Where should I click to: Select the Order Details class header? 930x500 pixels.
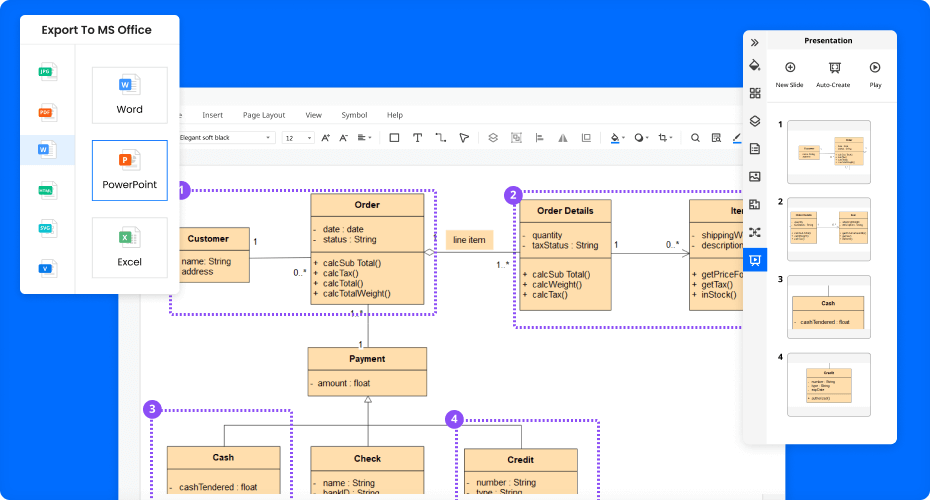[565, 211]
